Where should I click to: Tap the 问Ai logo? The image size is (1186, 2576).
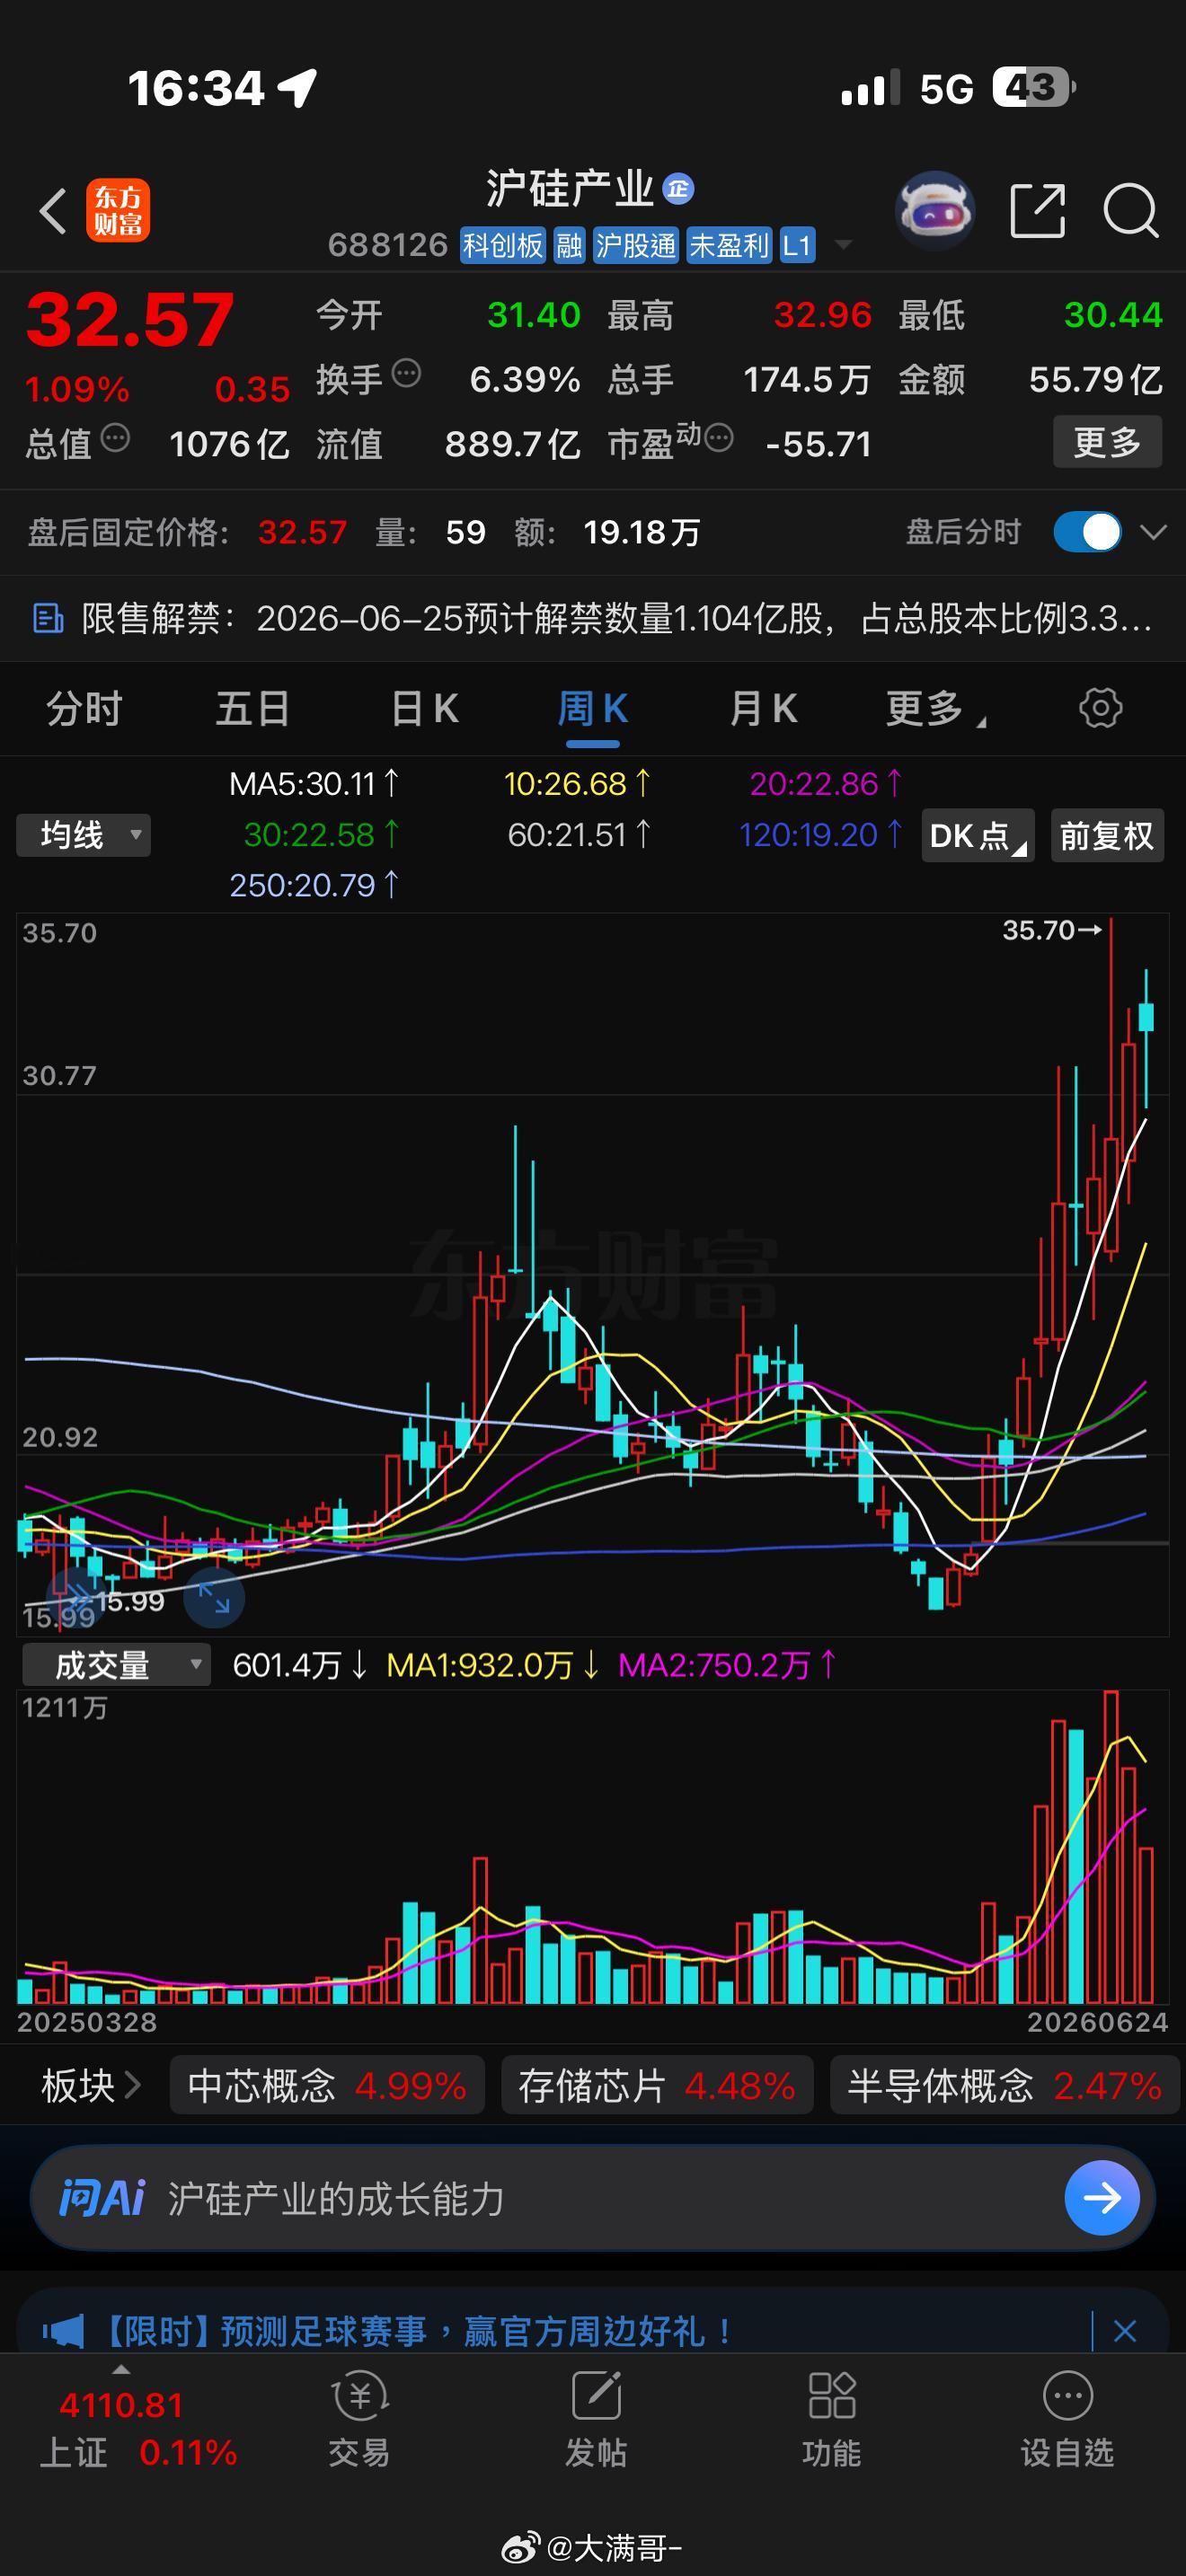coord(102,2198)
